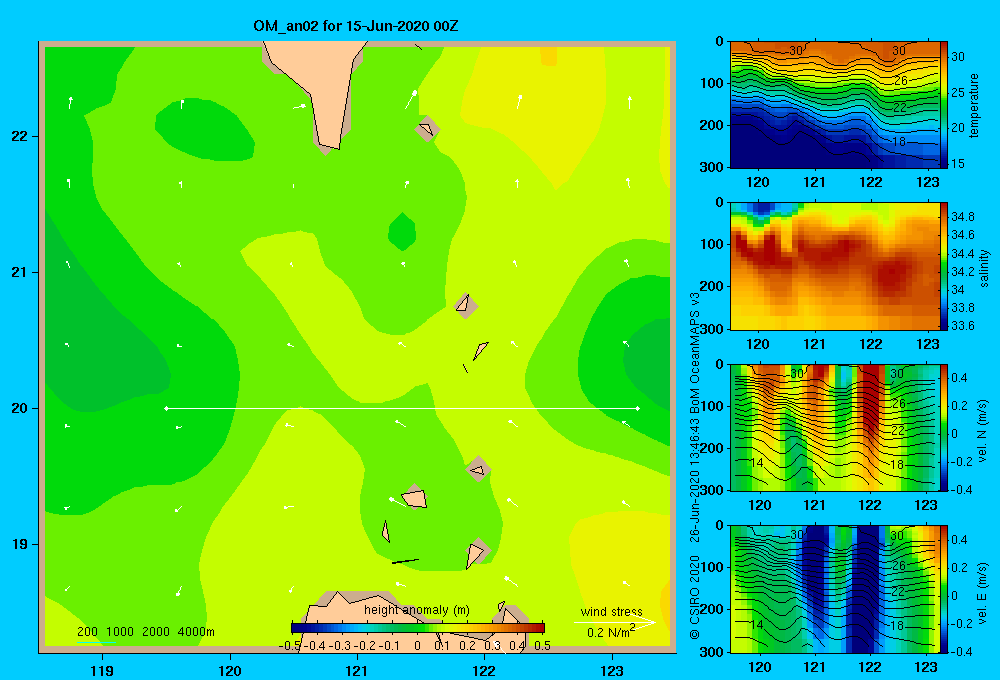1000x680 pixels.
Task: Click longitude label 120 on main map
Action: [230, 670]
